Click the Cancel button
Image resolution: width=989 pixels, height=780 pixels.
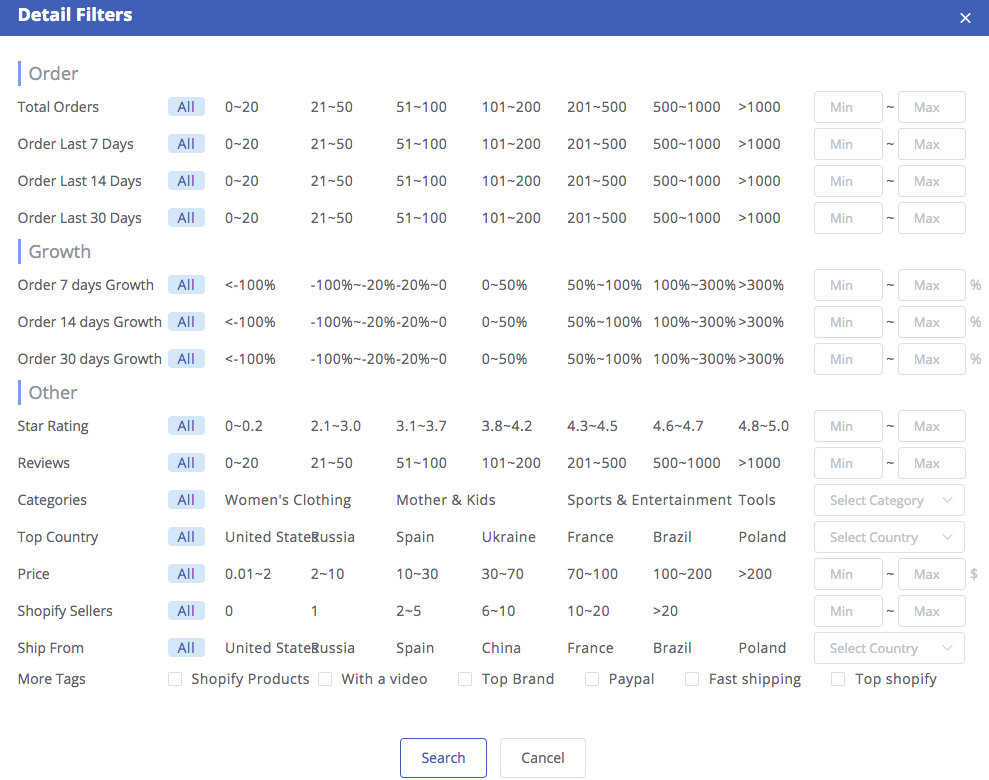(543, 758)
